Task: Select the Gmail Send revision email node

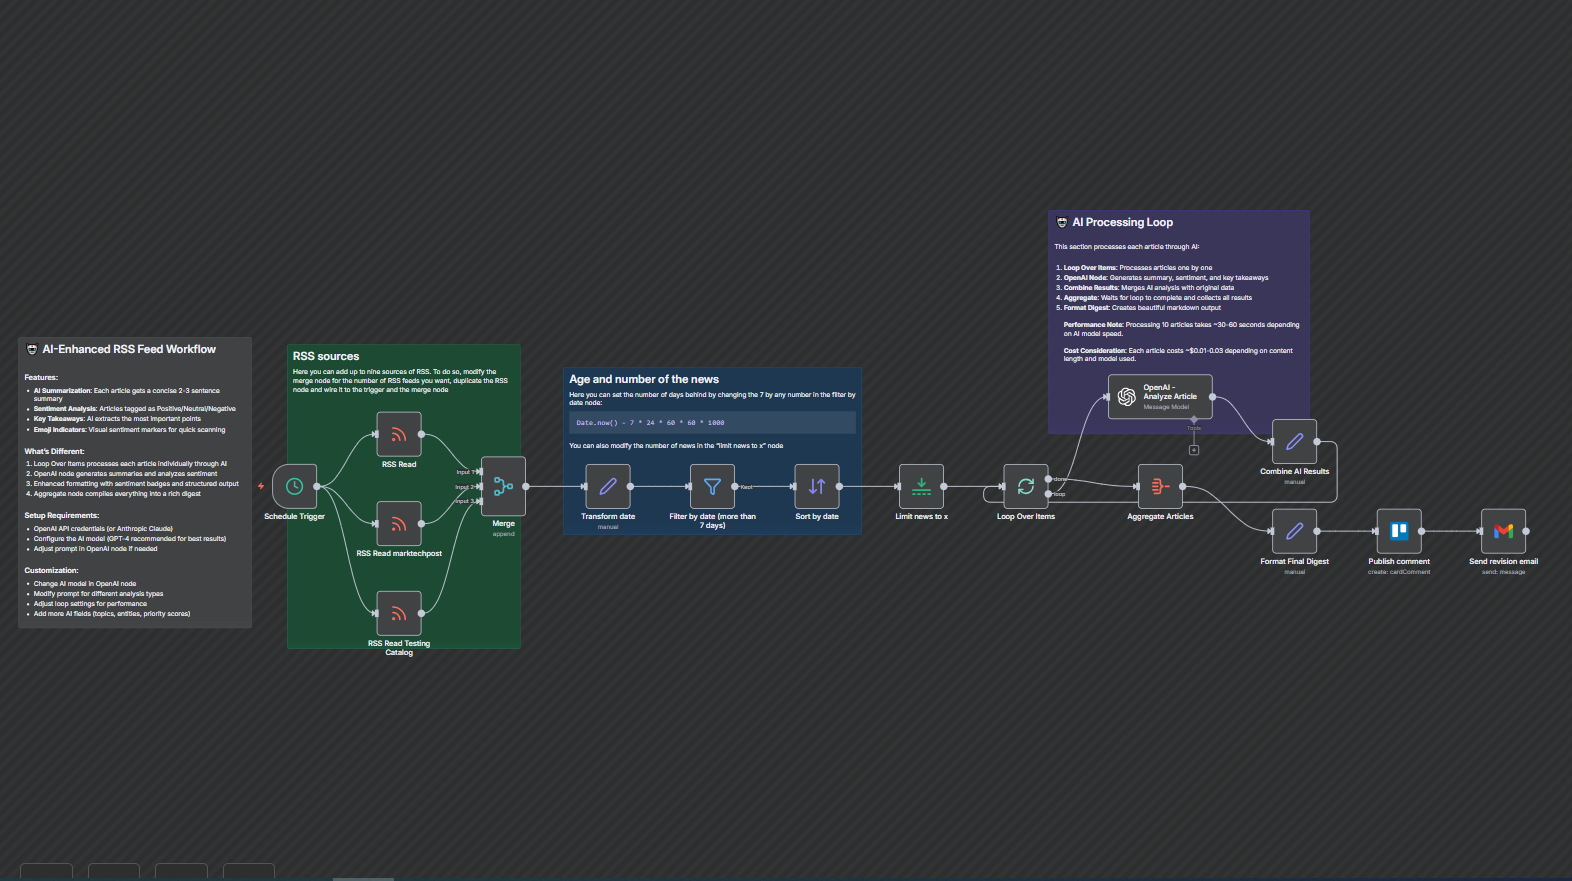Action: point(1503,532)
